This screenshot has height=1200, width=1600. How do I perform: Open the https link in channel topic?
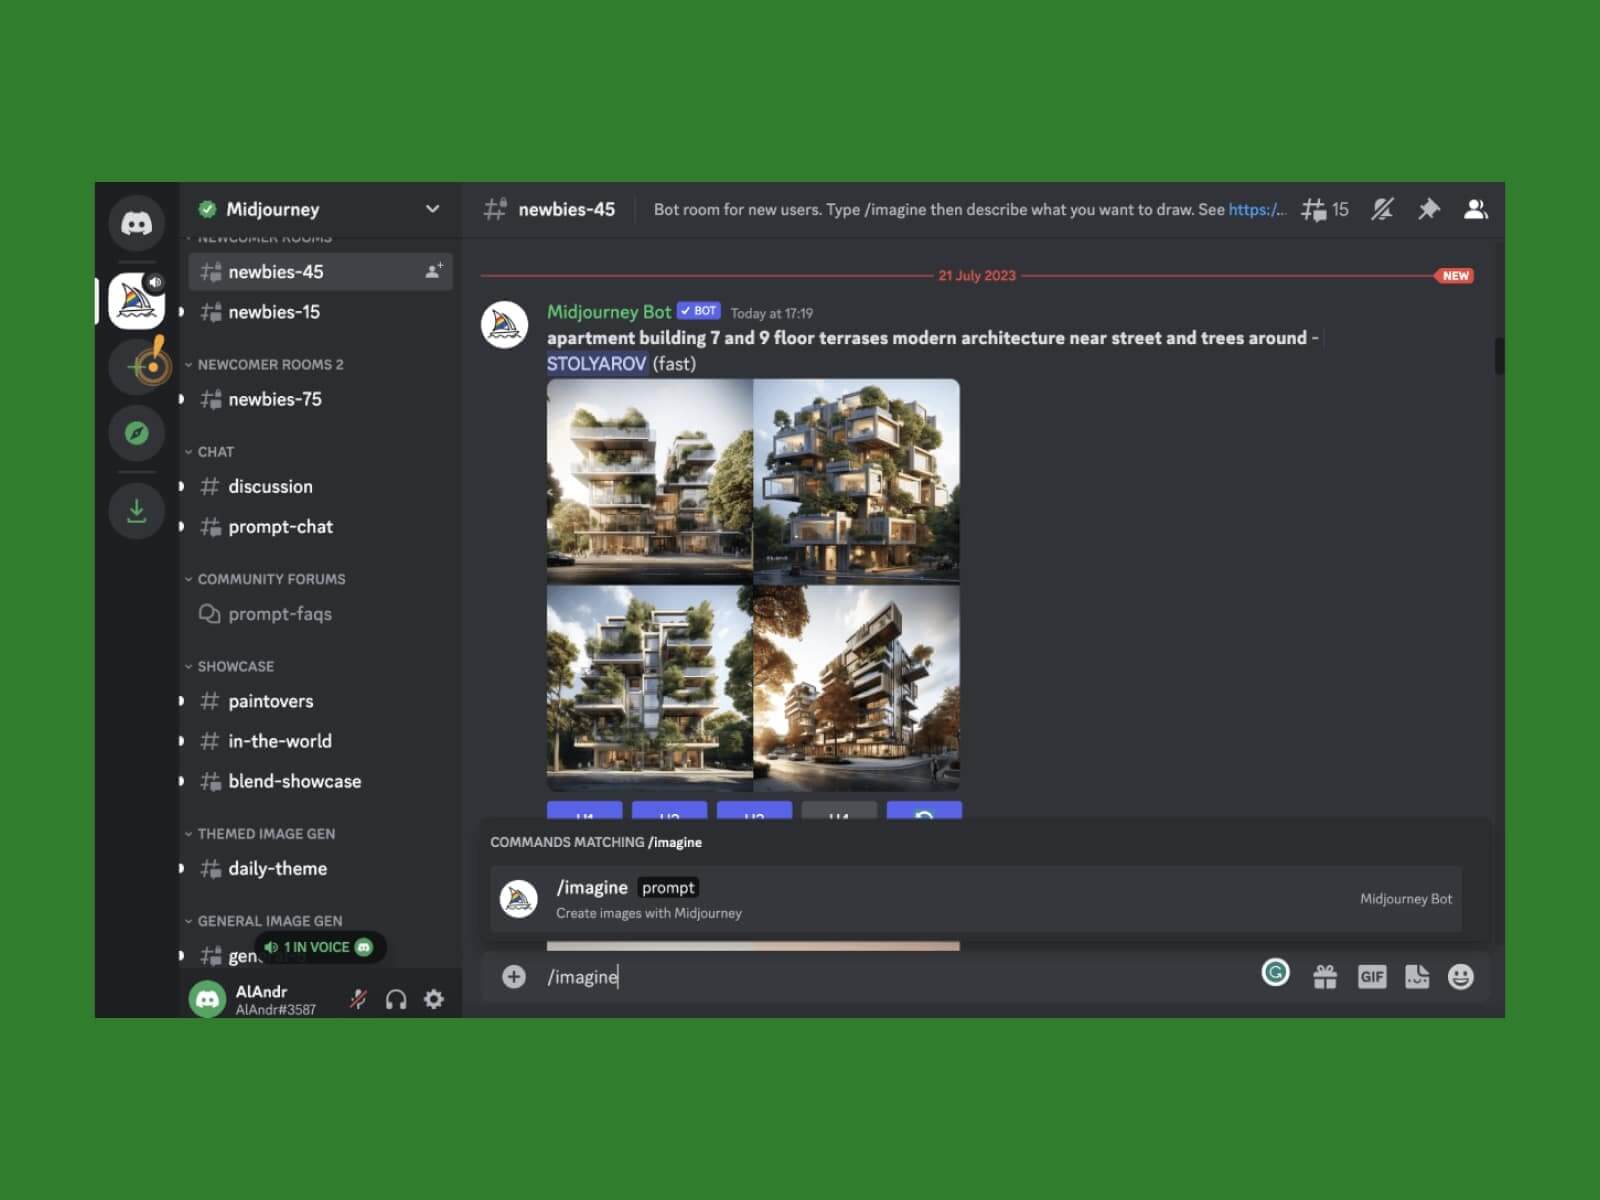coord(1257,210)
